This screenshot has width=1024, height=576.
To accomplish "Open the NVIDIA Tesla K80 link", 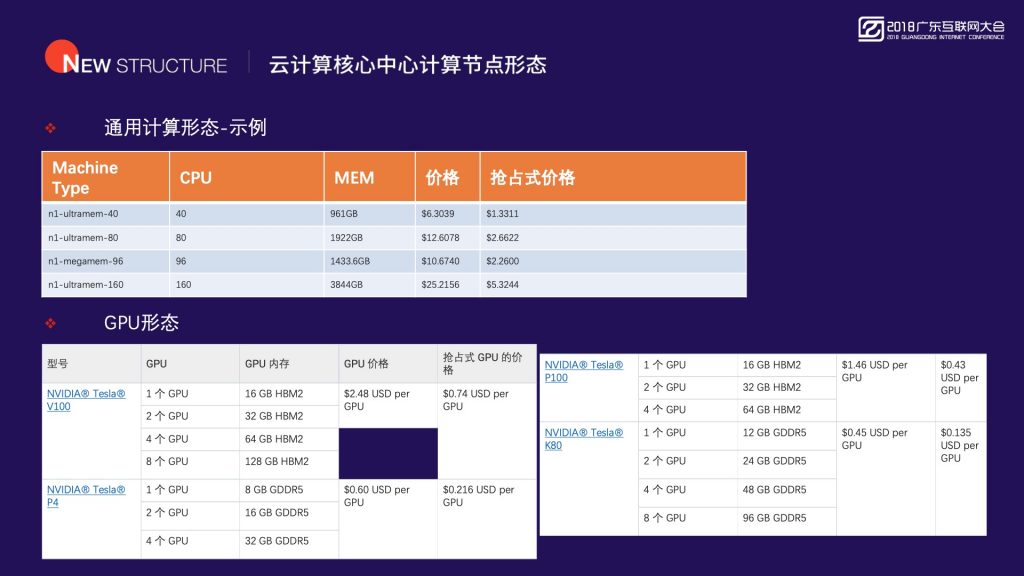I will tap(584, 439).
